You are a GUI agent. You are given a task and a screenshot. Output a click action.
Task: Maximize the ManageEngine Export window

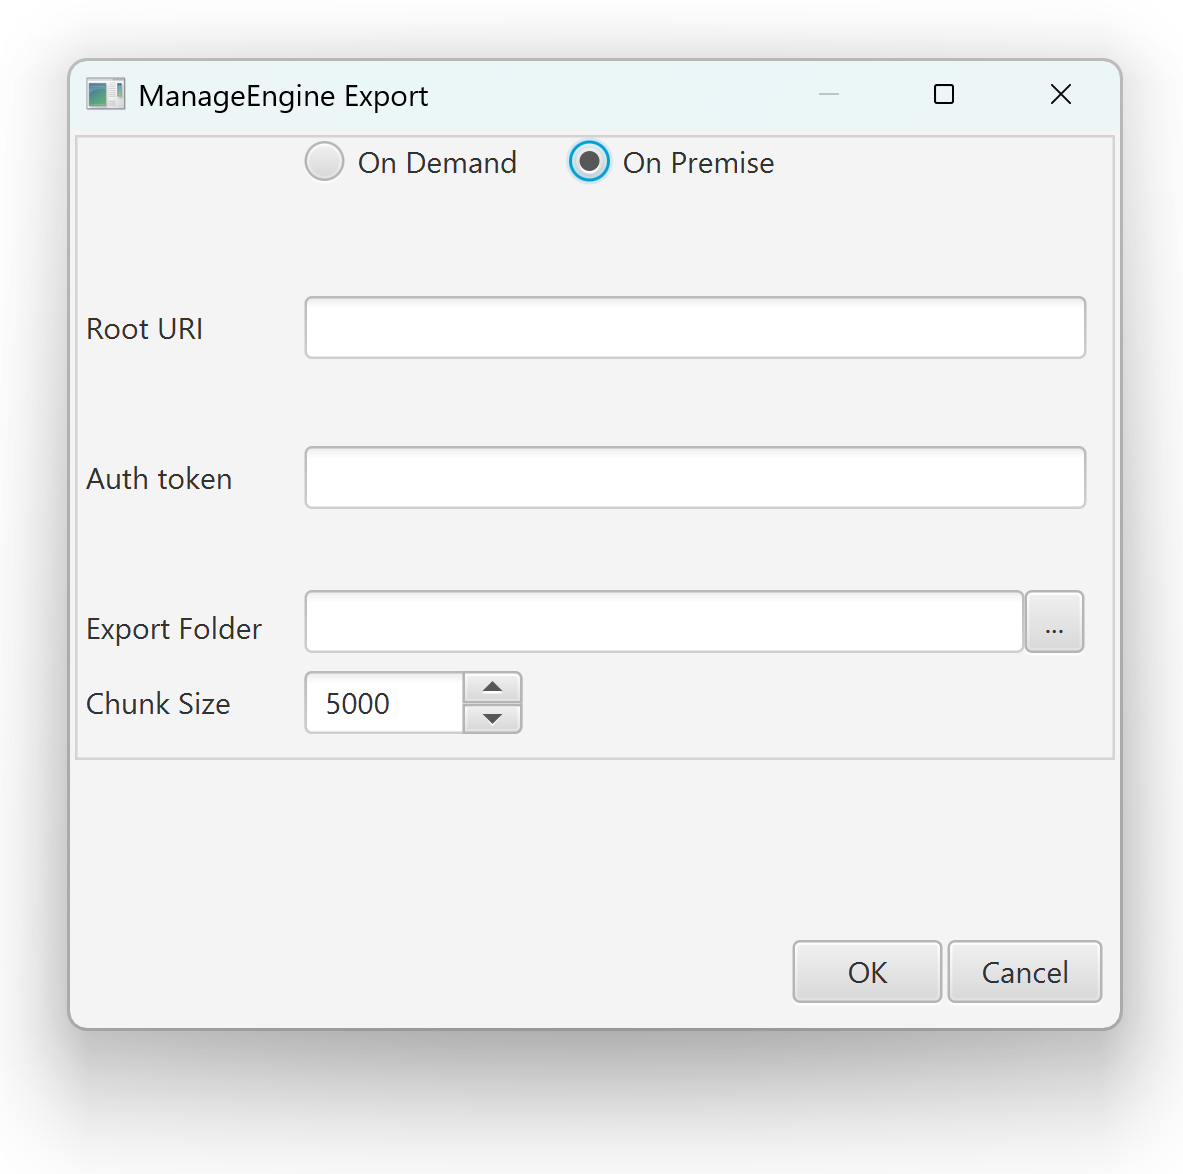tap(944, 94)
